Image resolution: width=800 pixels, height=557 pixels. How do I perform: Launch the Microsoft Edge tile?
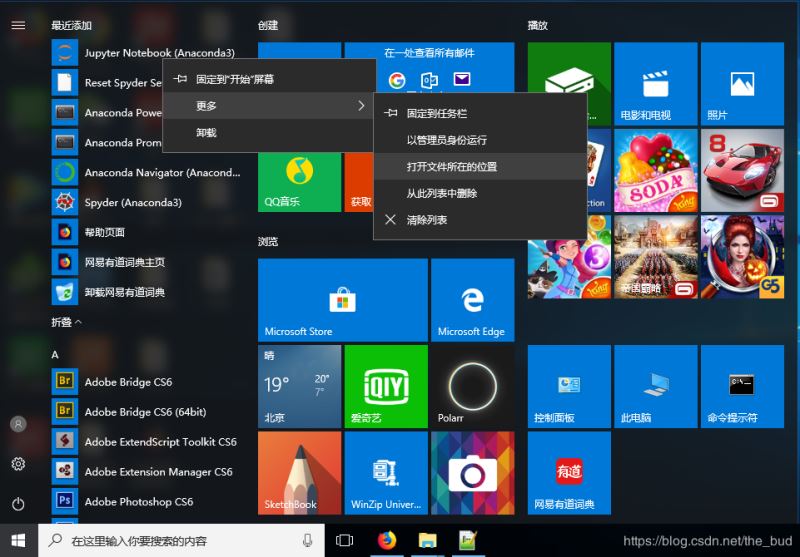pyautogui.click(x=472, y=300)
